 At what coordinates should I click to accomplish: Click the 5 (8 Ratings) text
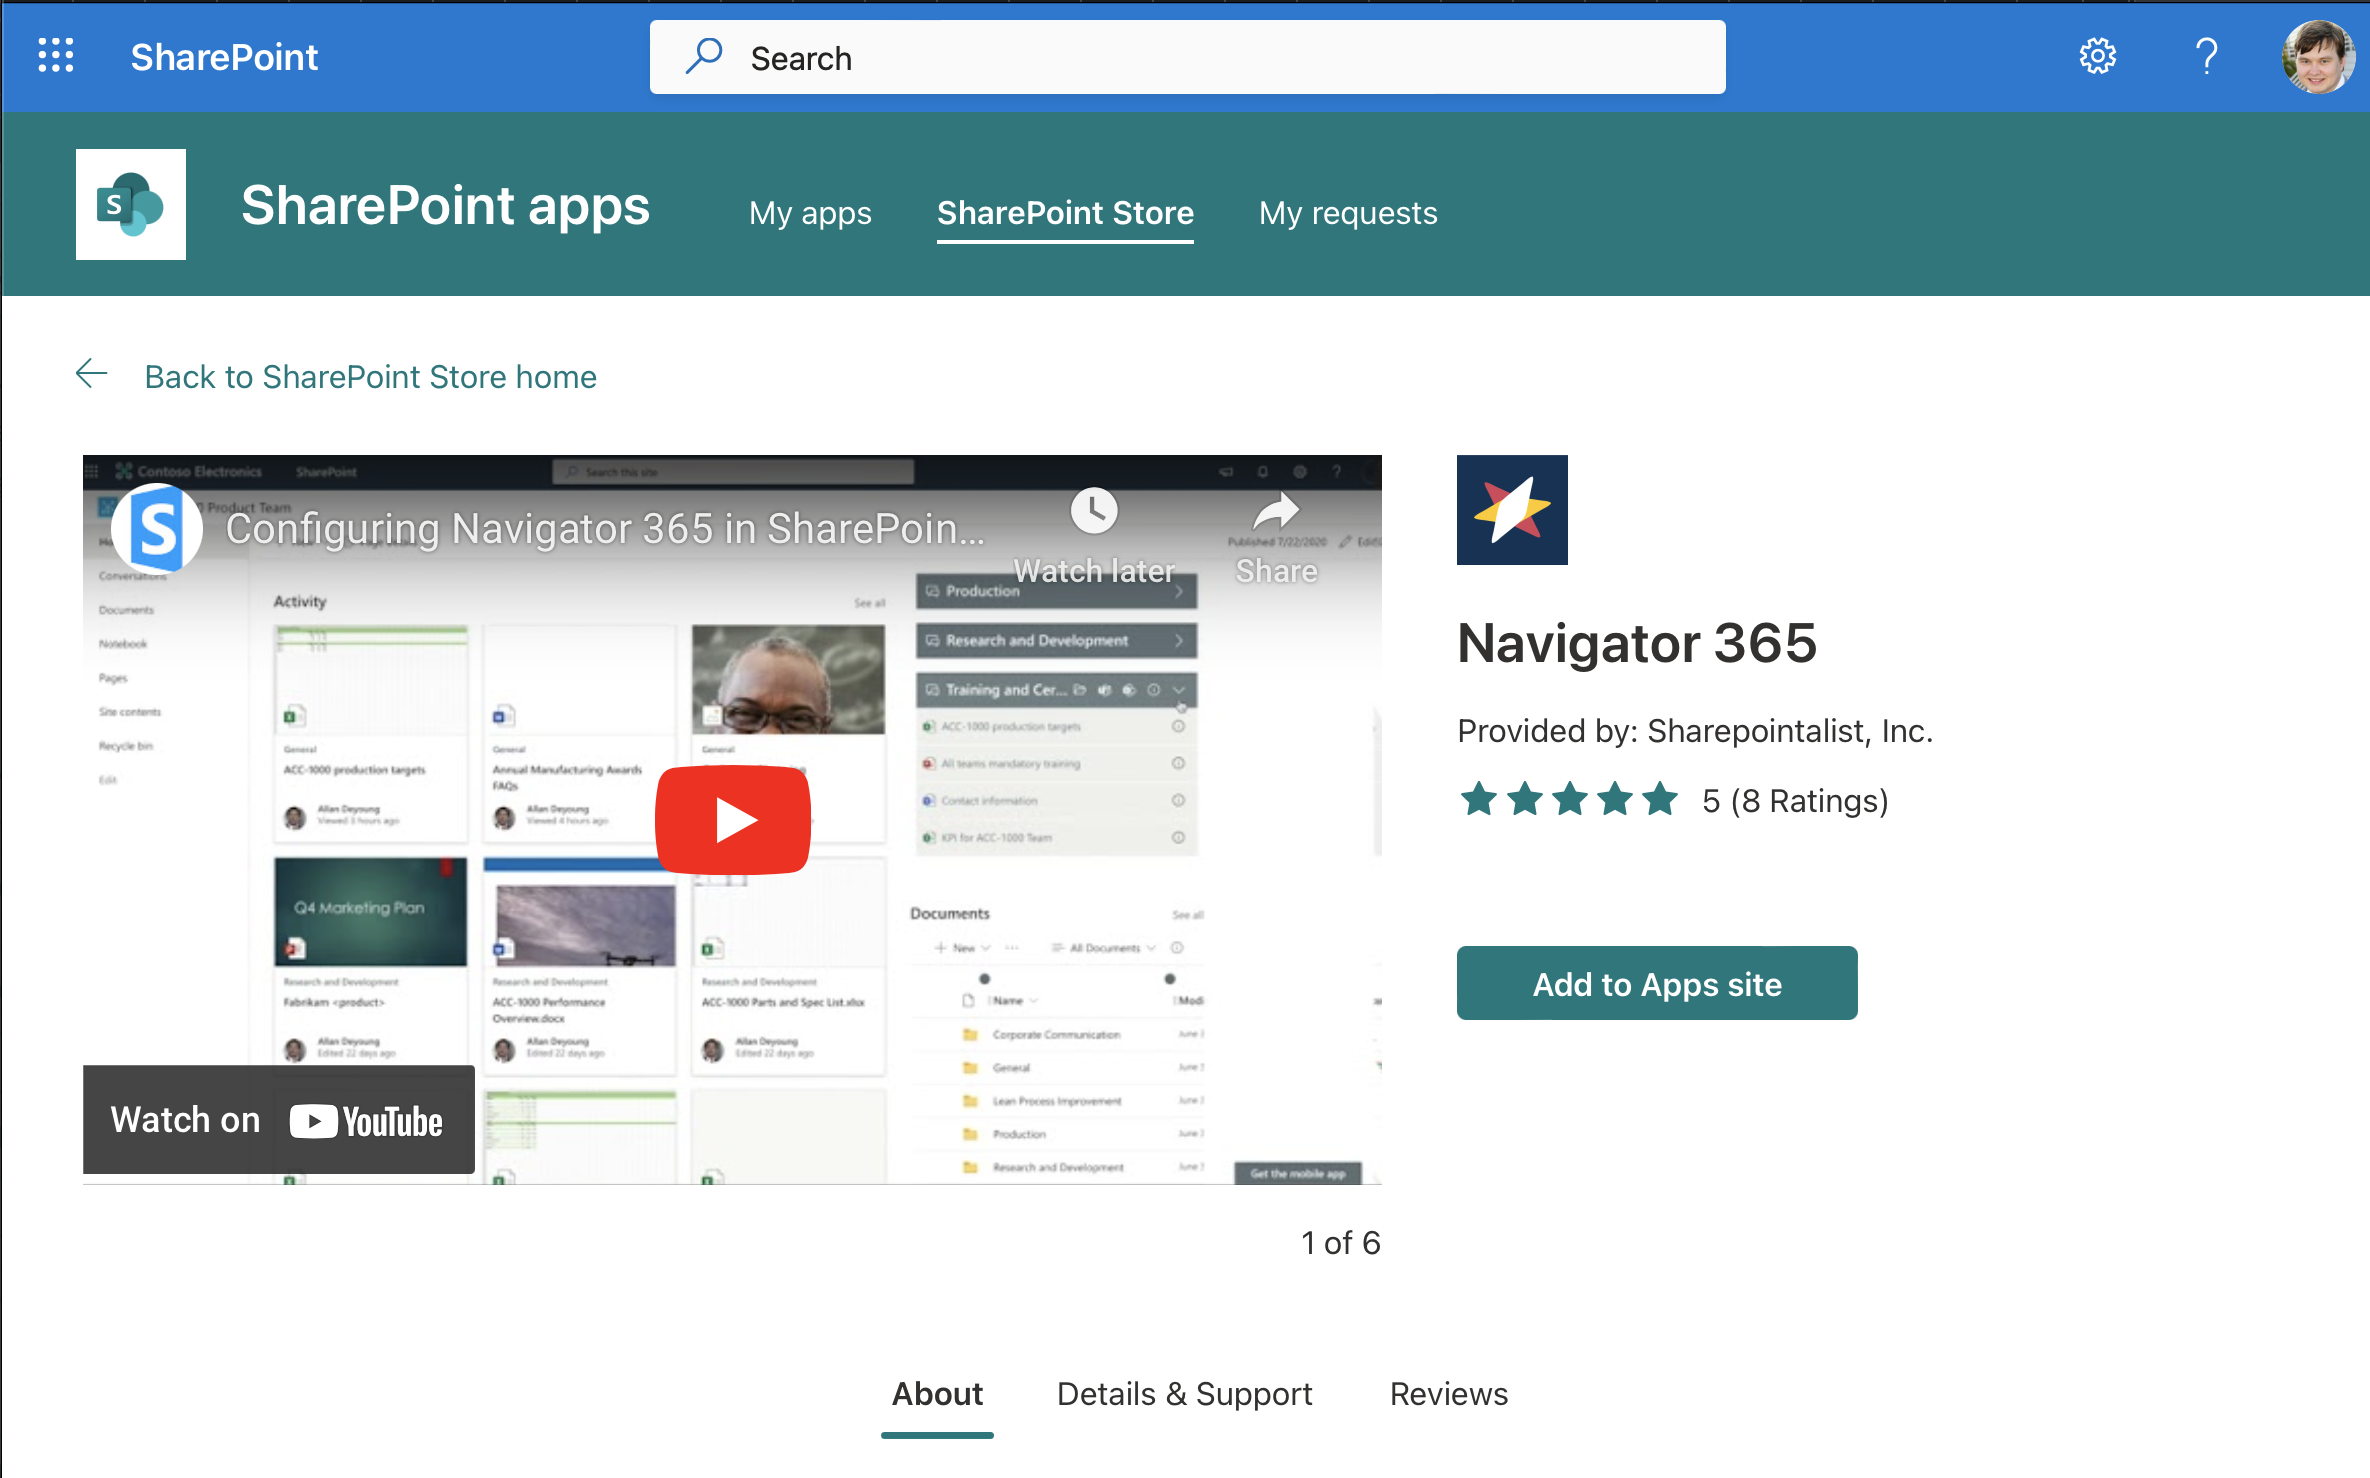click(1796, 801)
